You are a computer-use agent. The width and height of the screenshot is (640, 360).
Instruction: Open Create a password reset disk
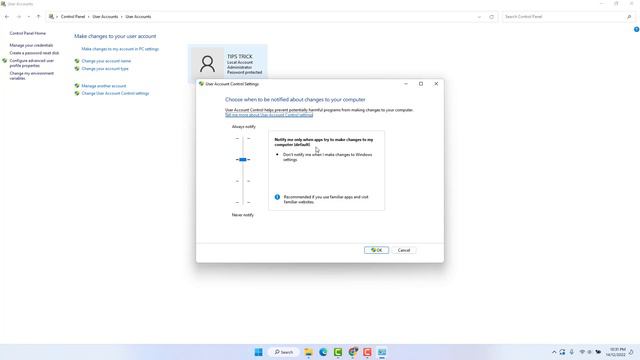34,53
